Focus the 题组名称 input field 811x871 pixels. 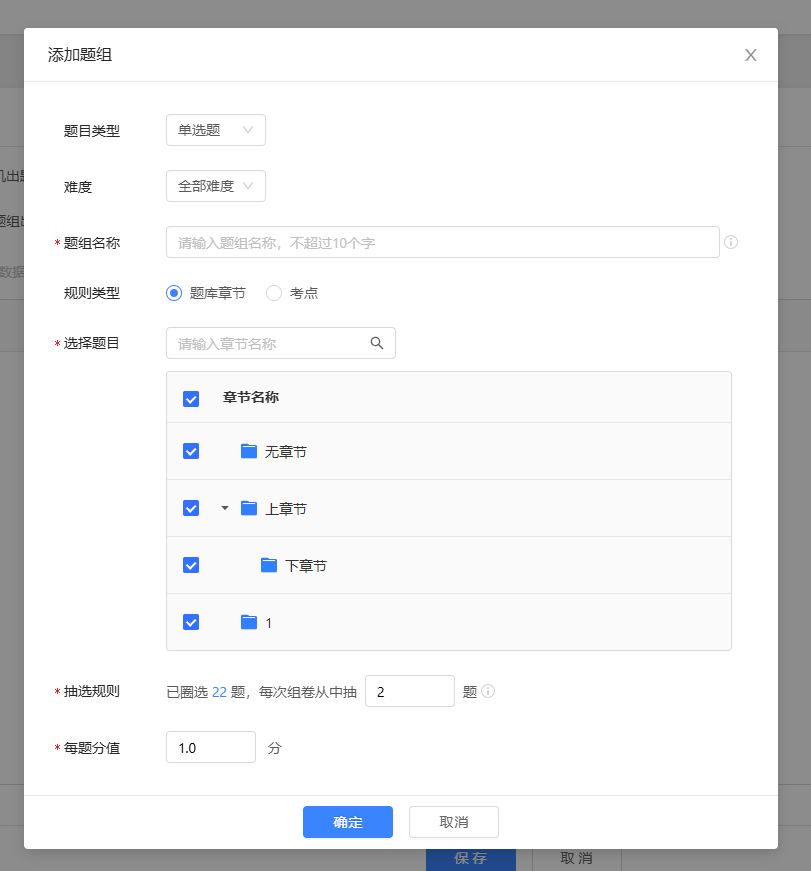click(443, 242)
